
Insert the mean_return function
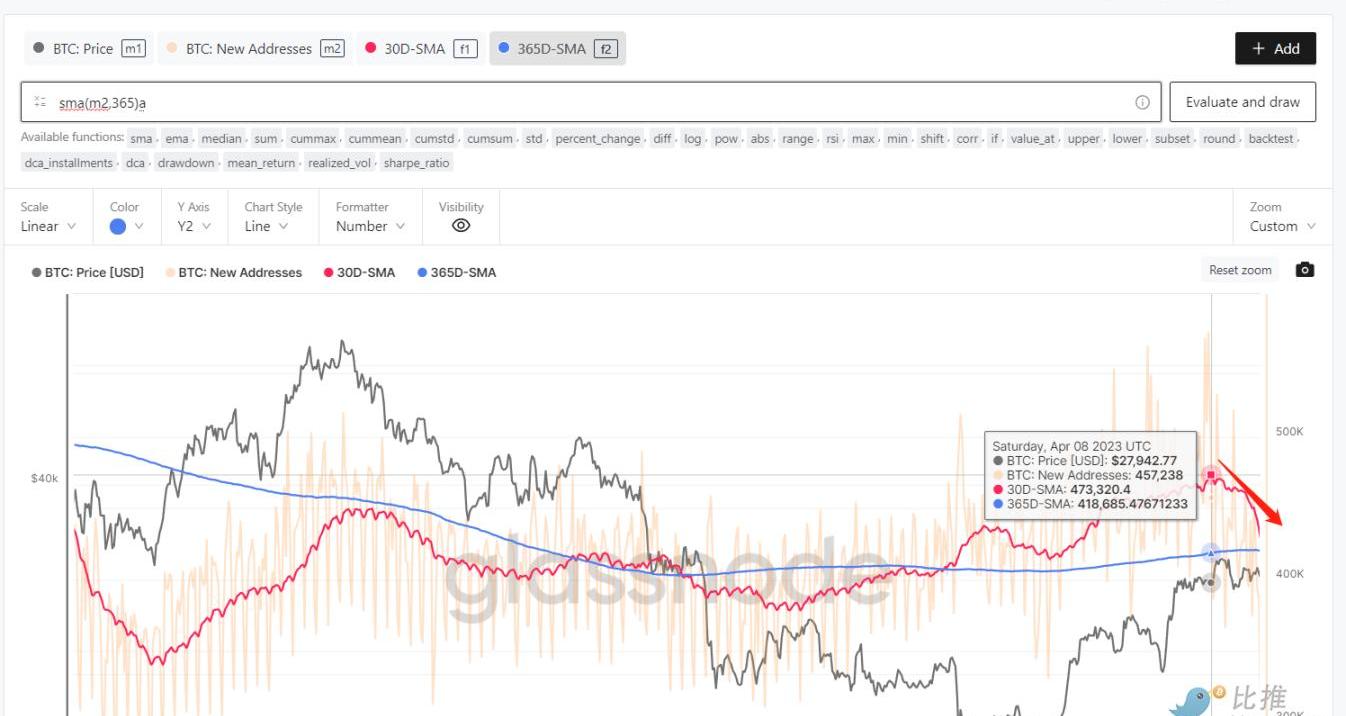(x=262, y=163)
